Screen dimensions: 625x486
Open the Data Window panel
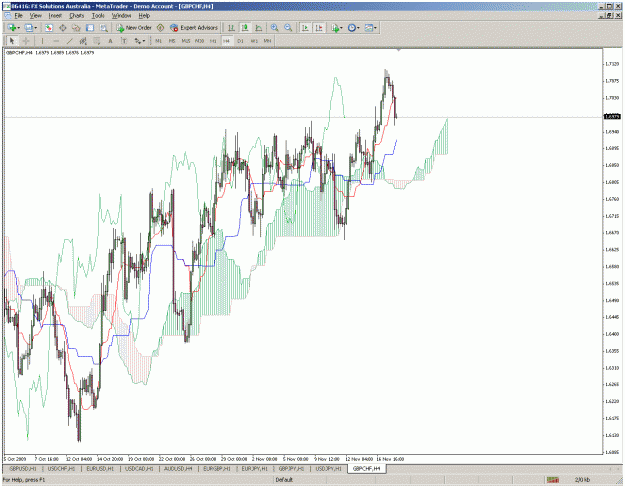tap(63, 28)
